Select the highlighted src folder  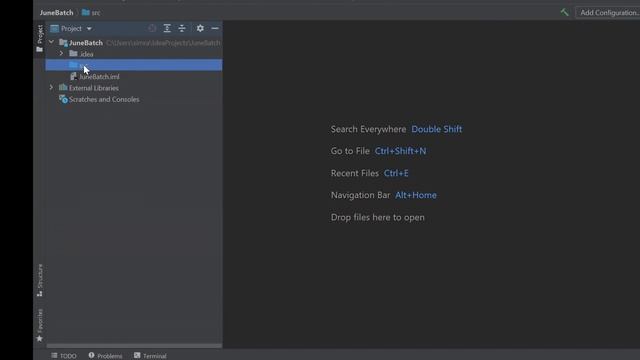pyautogui.click(x=134, y=65)
